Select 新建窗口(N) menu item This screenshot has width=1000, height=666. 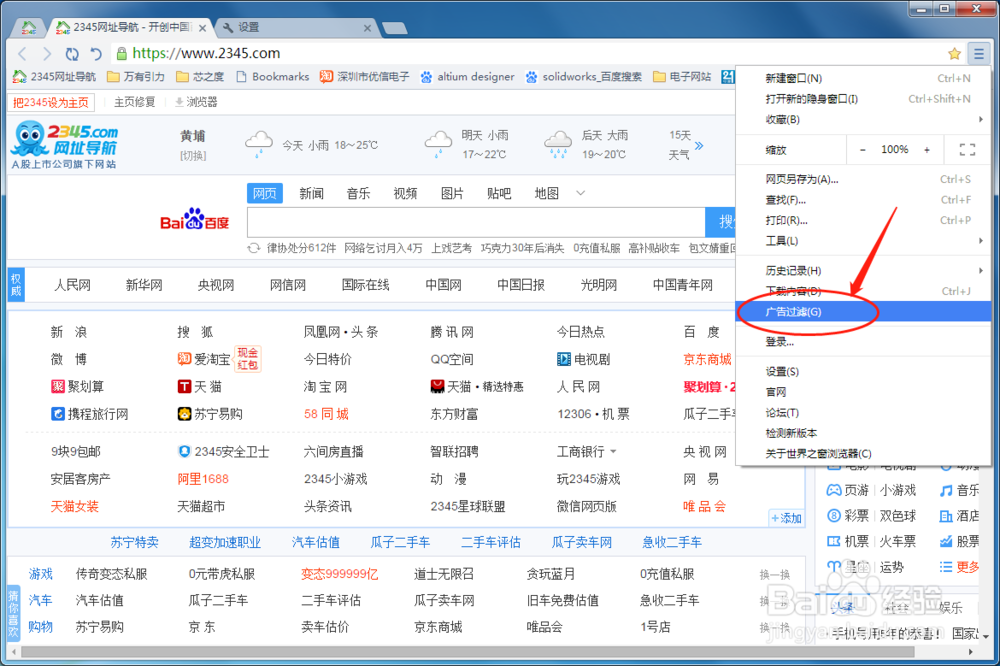(x=863, y=78)
